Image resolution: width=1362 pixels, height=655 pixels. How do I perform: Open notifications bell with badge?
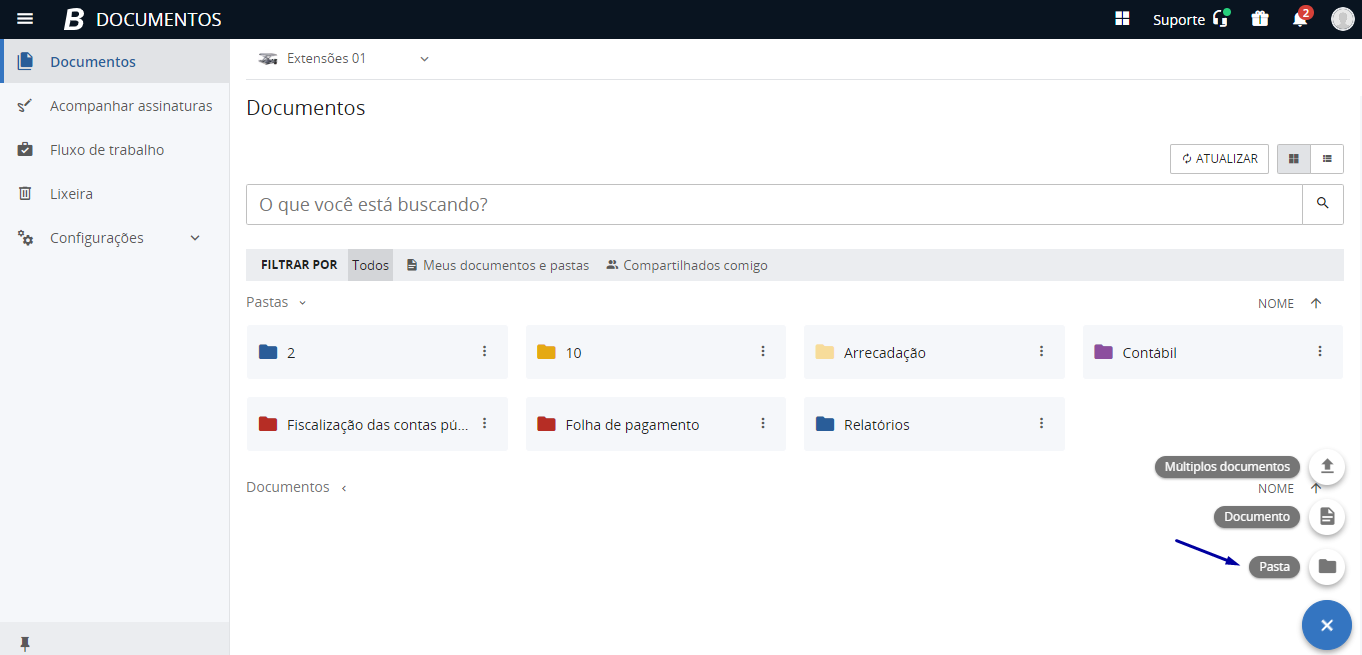[1299, 19]
